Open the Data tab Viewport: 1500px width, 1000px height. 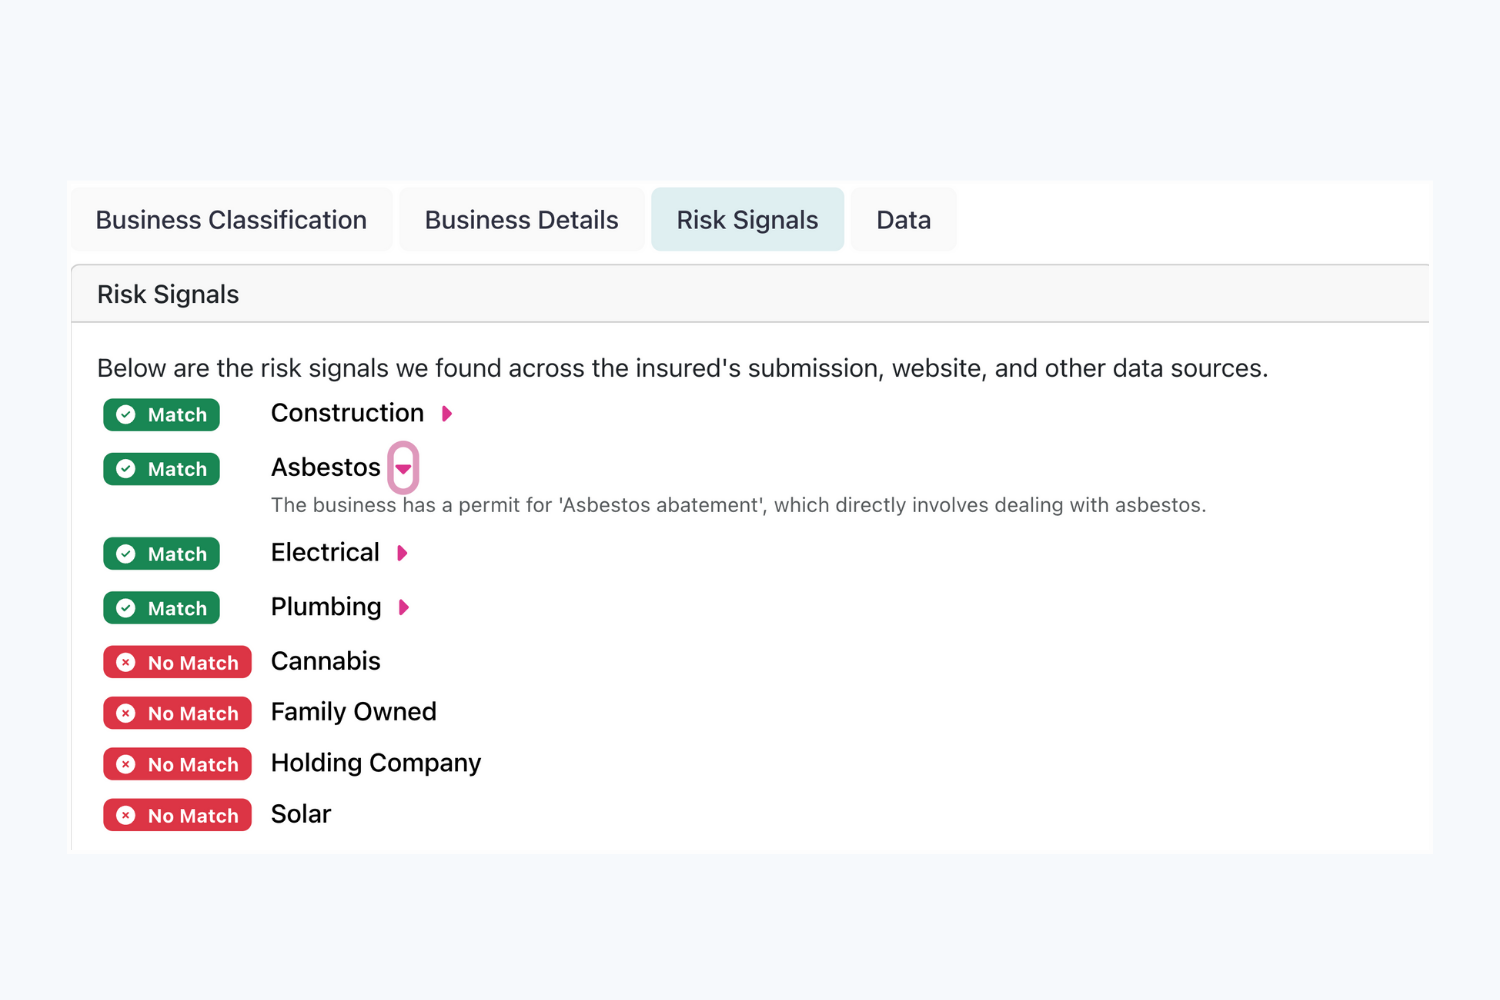tap(904, 220)
